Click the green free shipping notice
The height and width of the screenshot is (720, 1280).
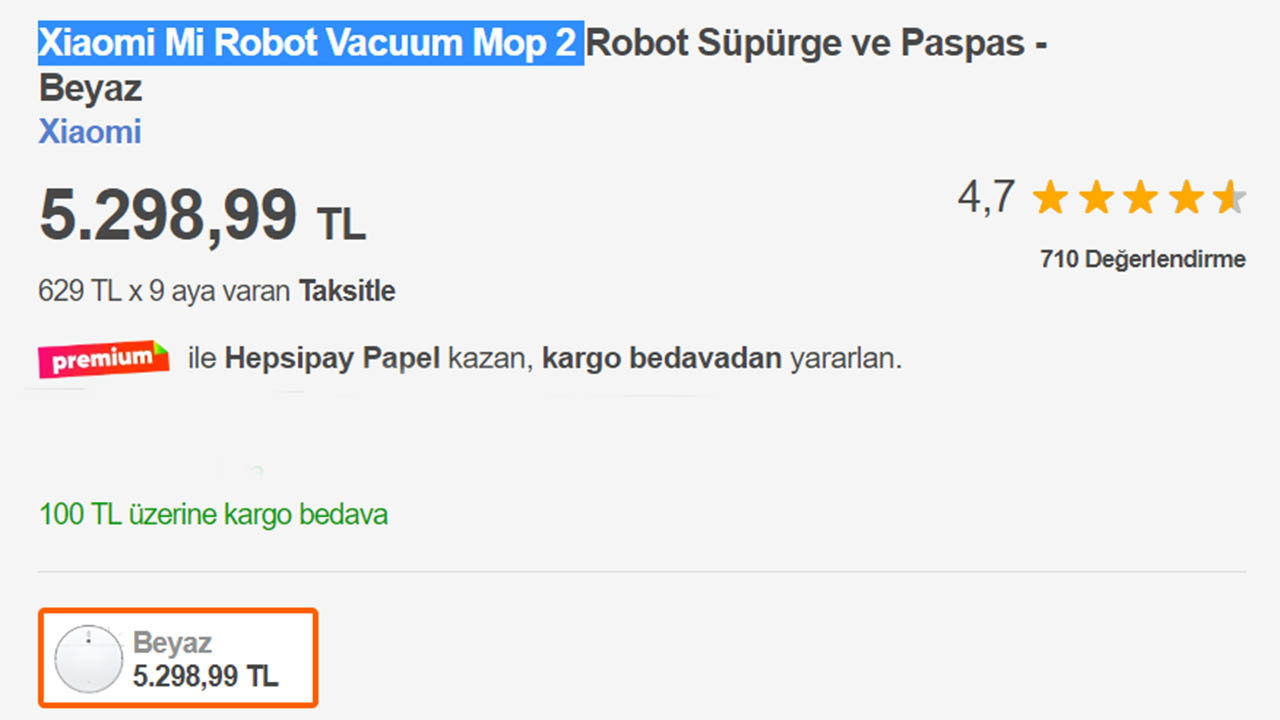[x=213, y=515]
